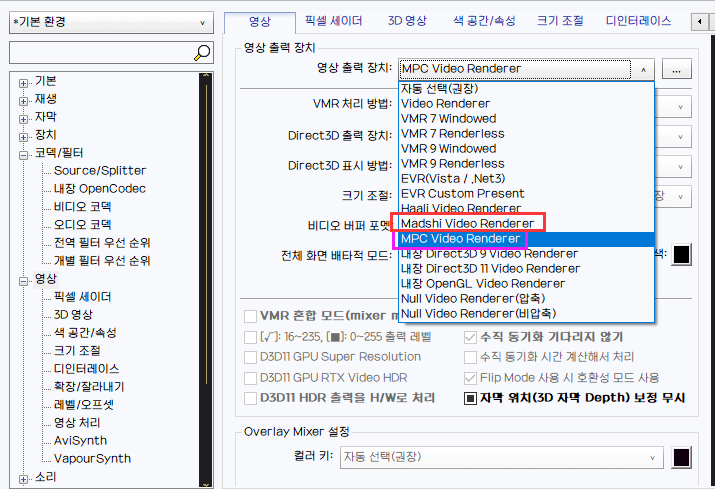Toggle 수직 동기화 기다리지 않기 checkbox

[x=470, y=338]
